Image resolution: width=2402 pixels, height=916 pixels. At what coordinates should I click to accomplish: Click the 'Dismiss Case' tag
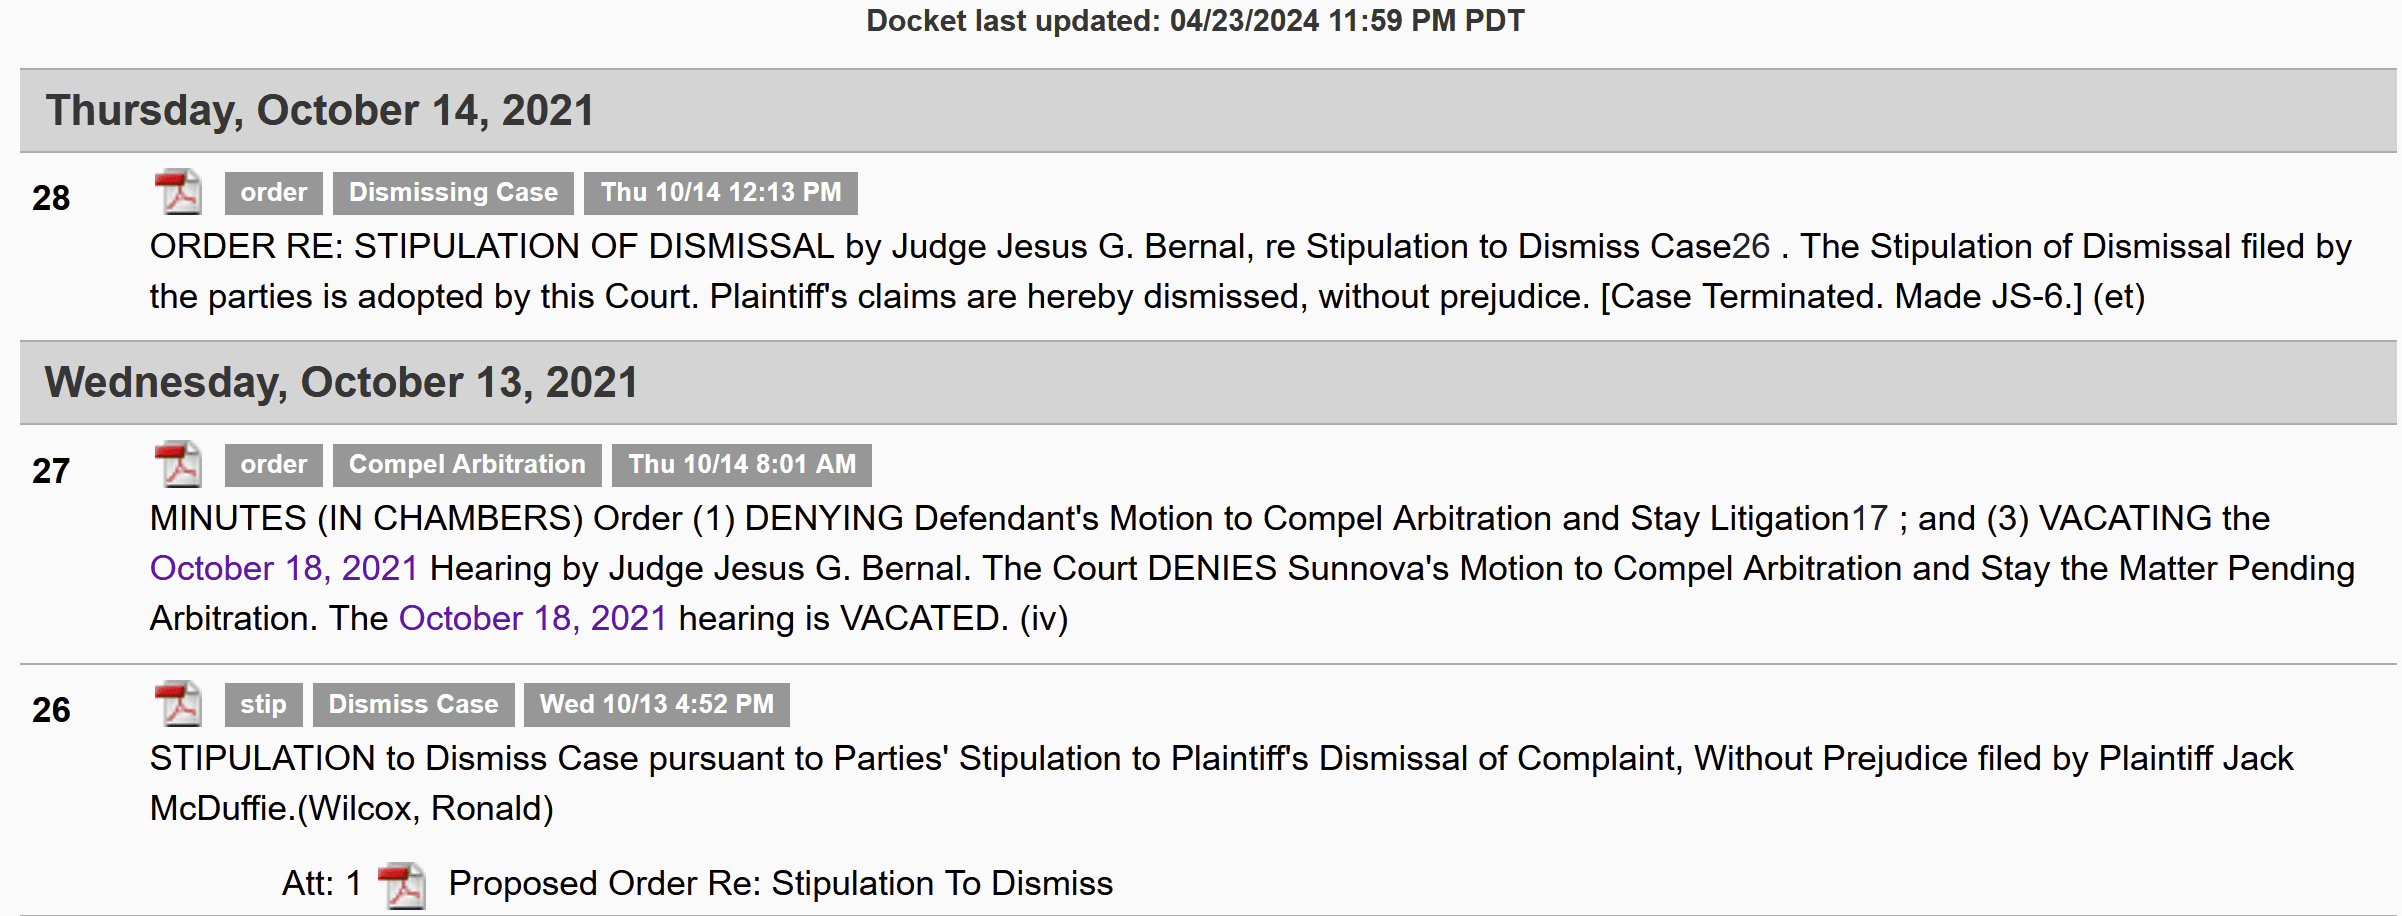(x=413, y=705)
